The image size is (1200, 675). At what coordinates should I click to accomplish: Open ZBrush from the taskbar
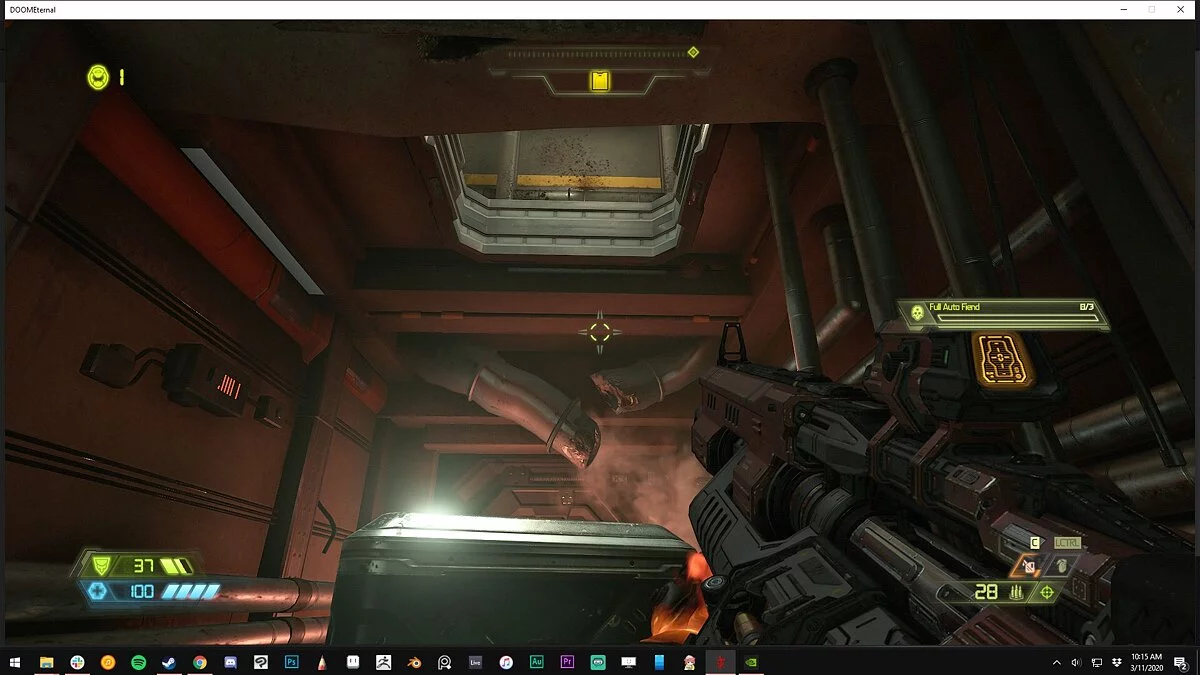coord(384,662)
